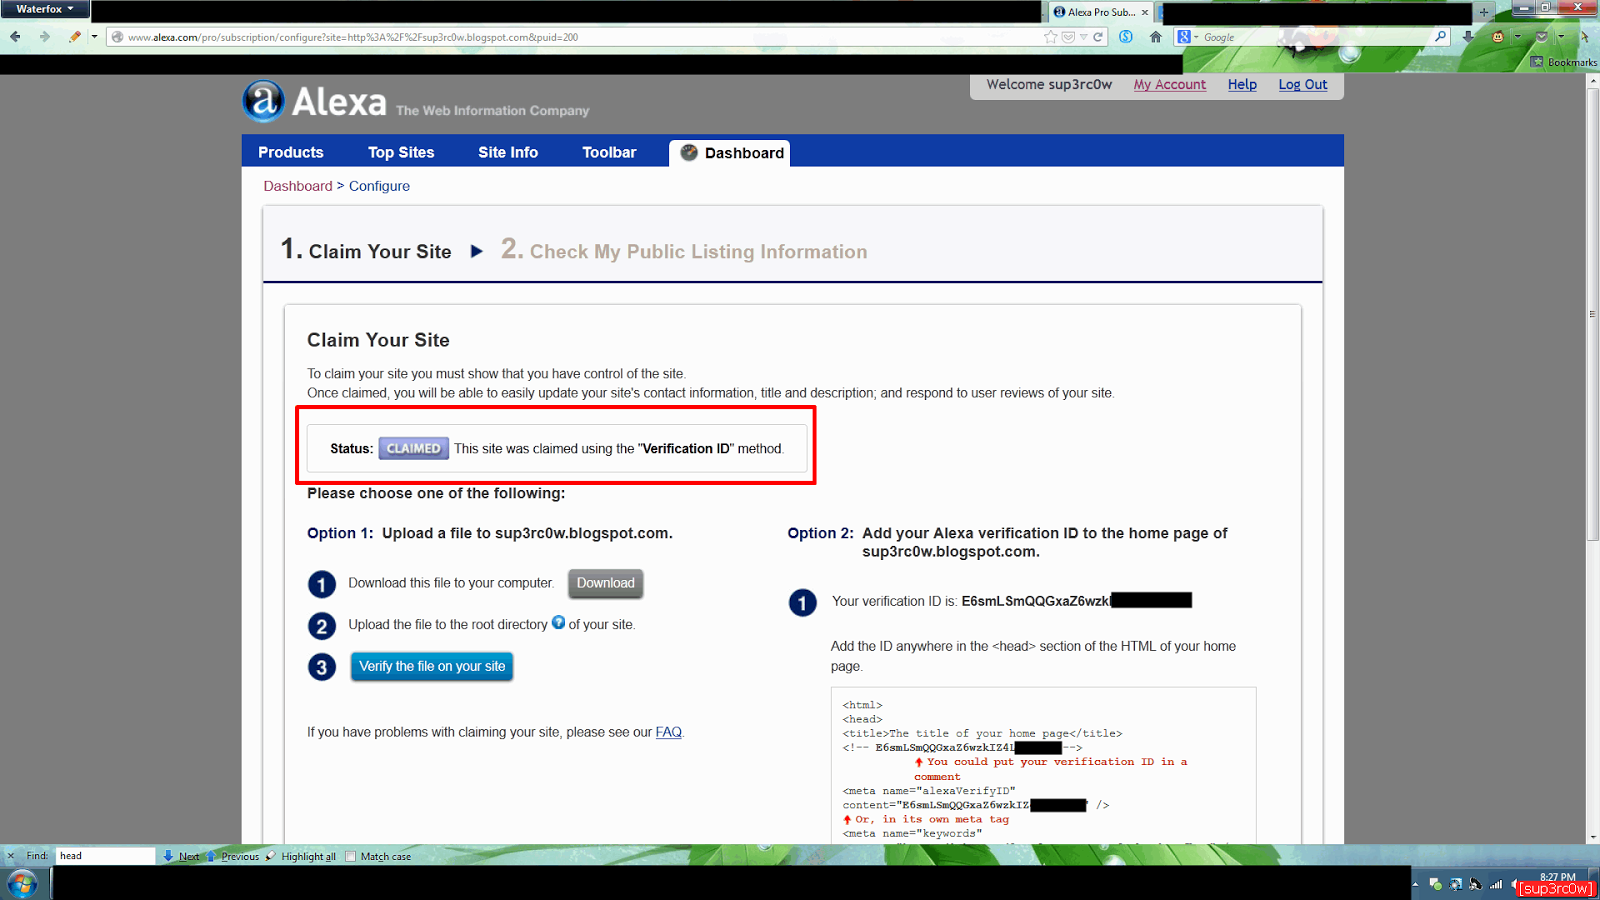Open the FAQ link
1600x900 pixels.
click(x=669, y=732)
